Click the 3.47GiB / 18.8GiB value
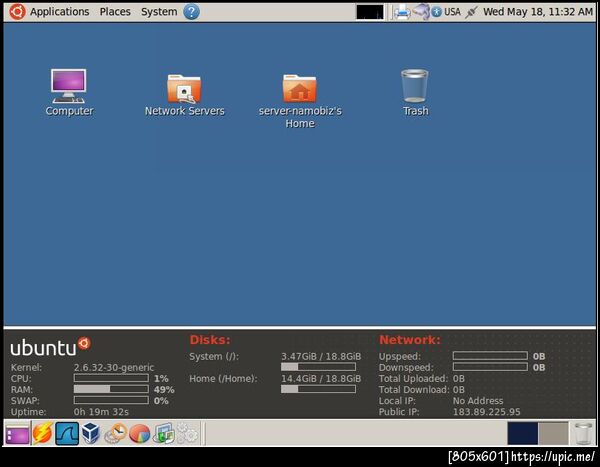This screenshot has height=467, width=600. coord(321,356)
